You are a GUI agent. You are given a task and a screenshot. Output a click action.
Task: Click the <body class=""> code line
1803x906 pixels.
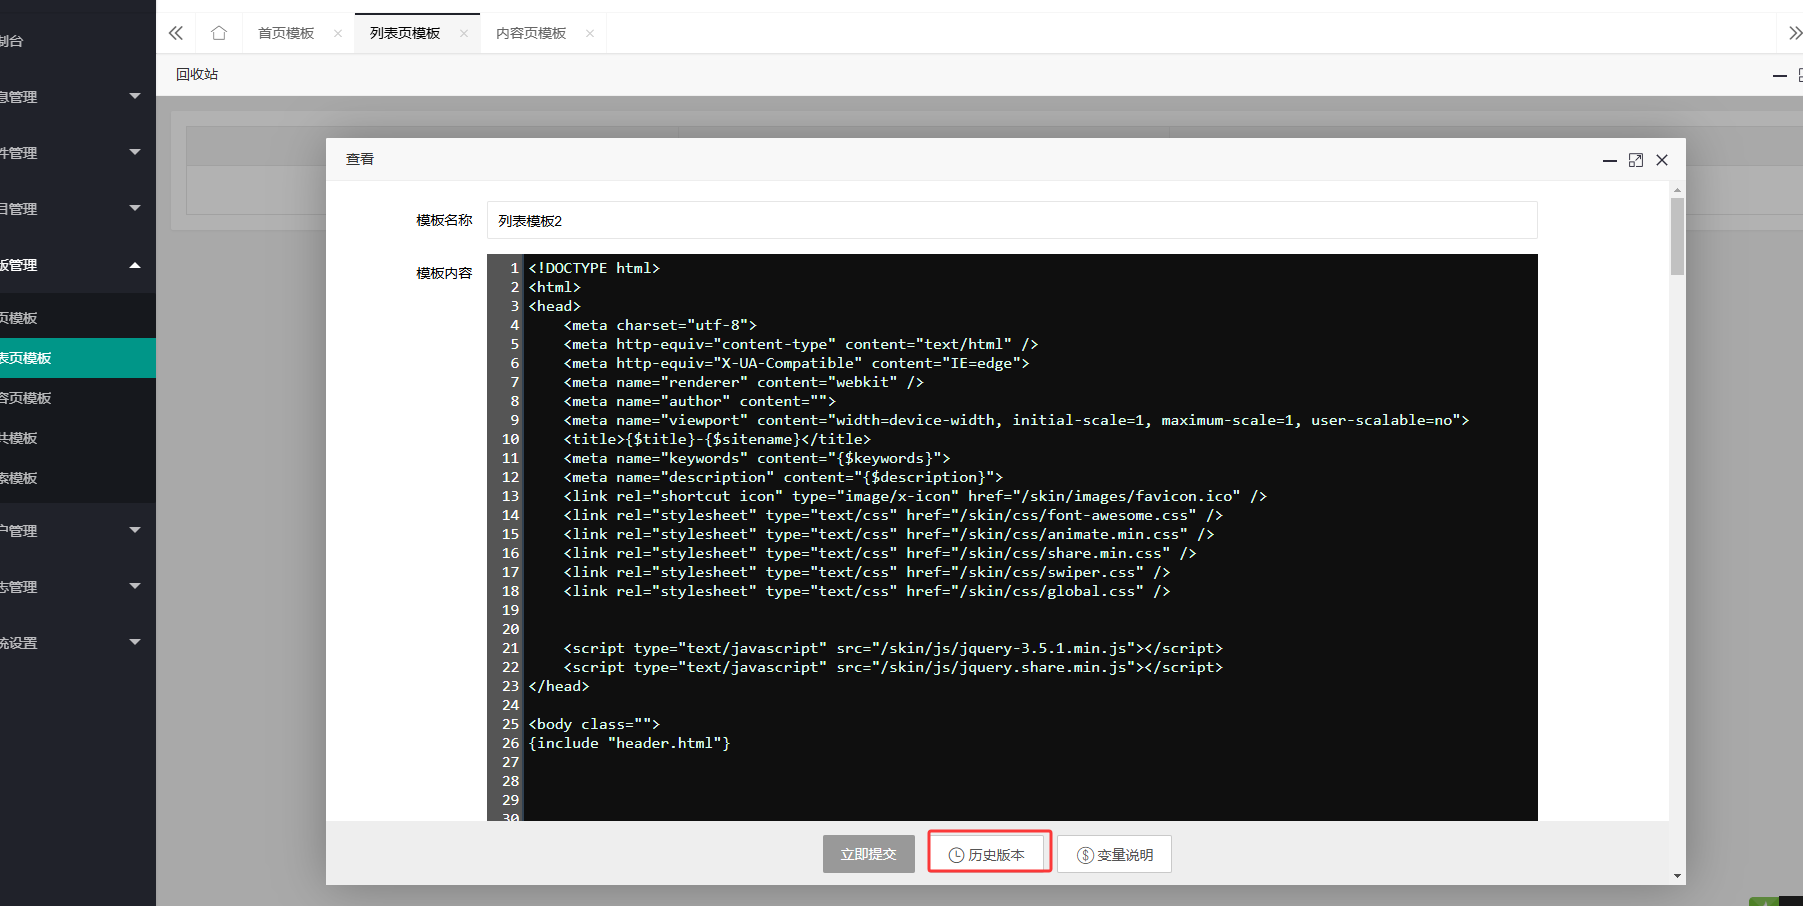[x=594, y=724]
